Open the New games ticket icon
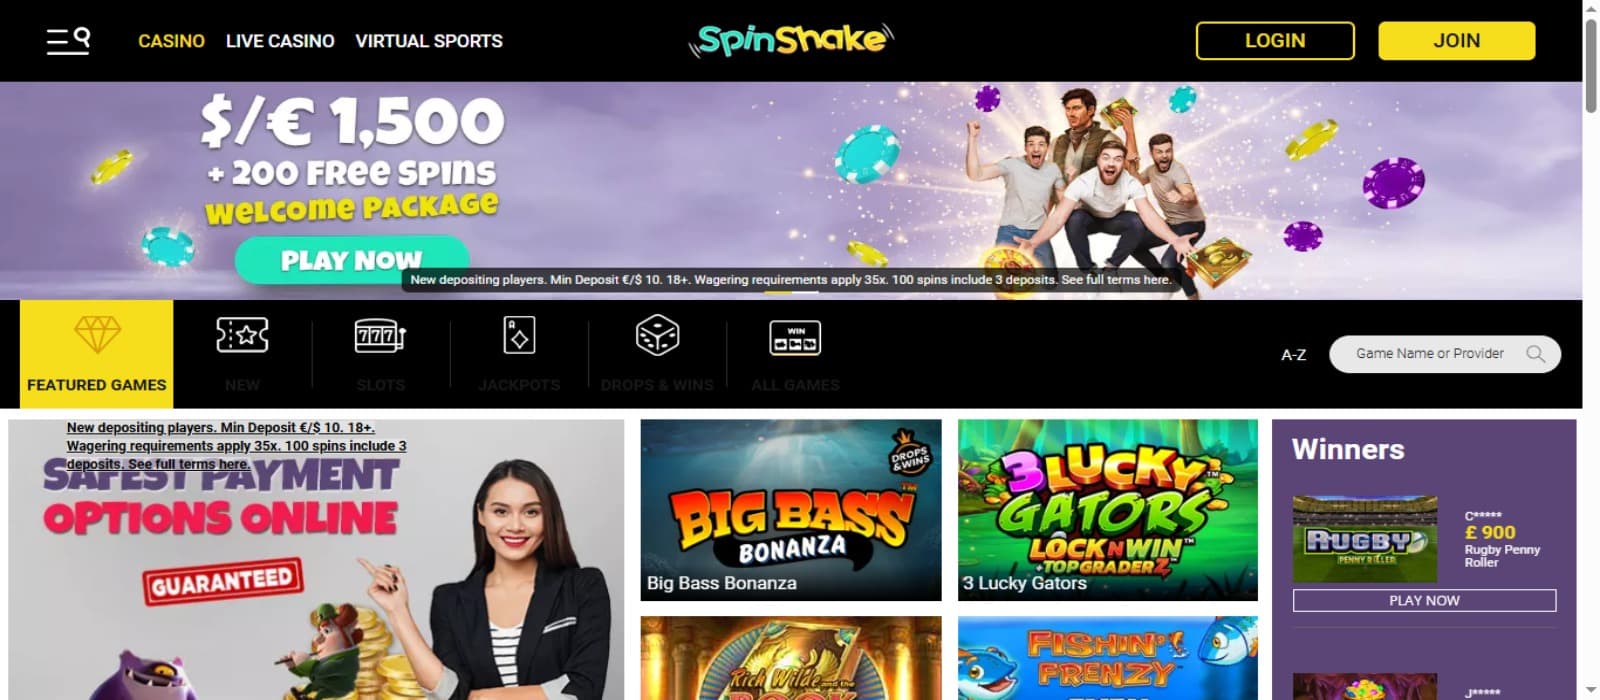Screen dimensions: 1600x700 click(242, 335)
